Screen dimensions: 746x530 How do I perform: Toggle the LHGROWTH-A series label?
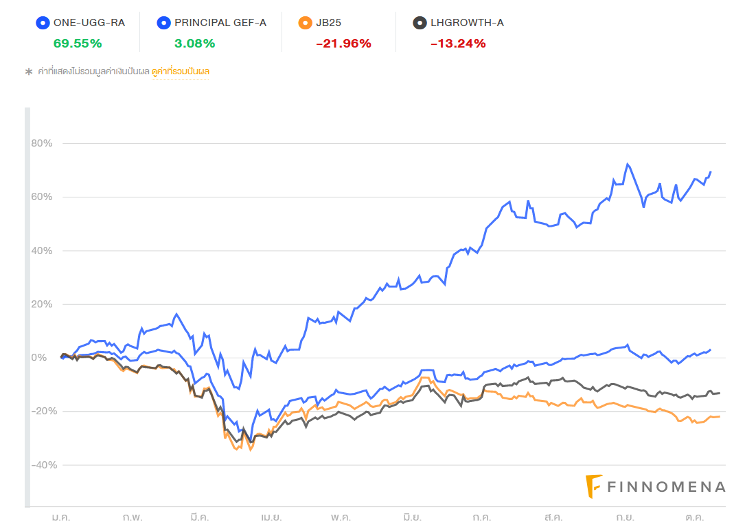[x=469, y=22]
